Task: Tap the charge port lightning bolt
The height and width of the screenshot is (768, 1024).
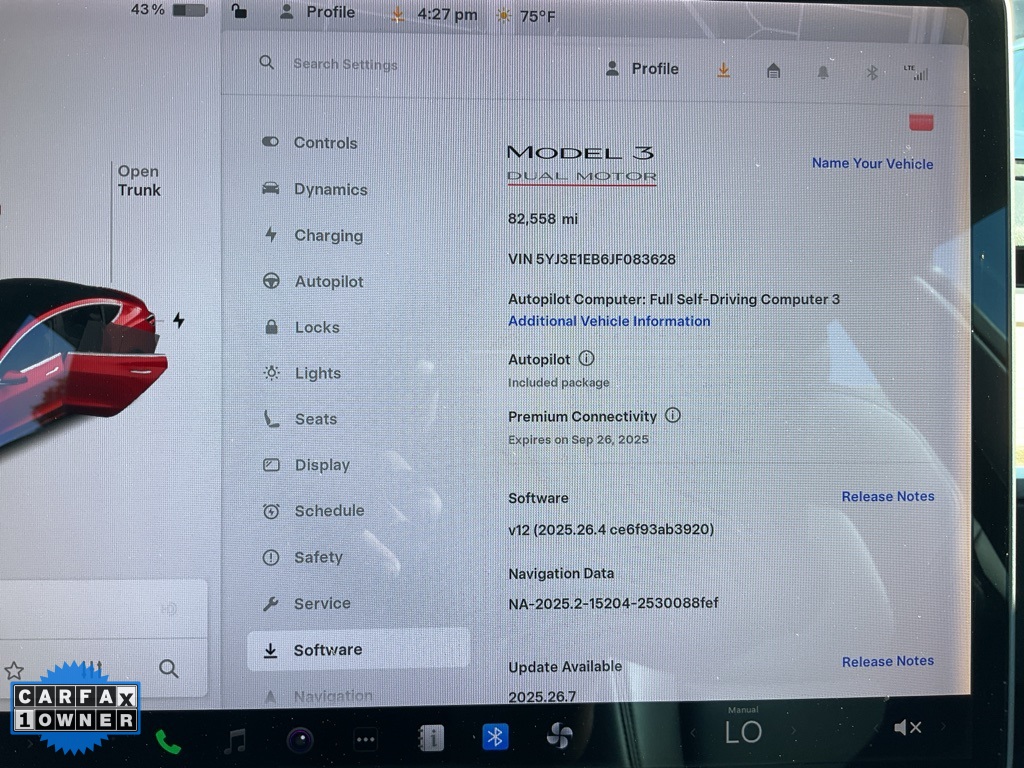Action: pos(178,320)
